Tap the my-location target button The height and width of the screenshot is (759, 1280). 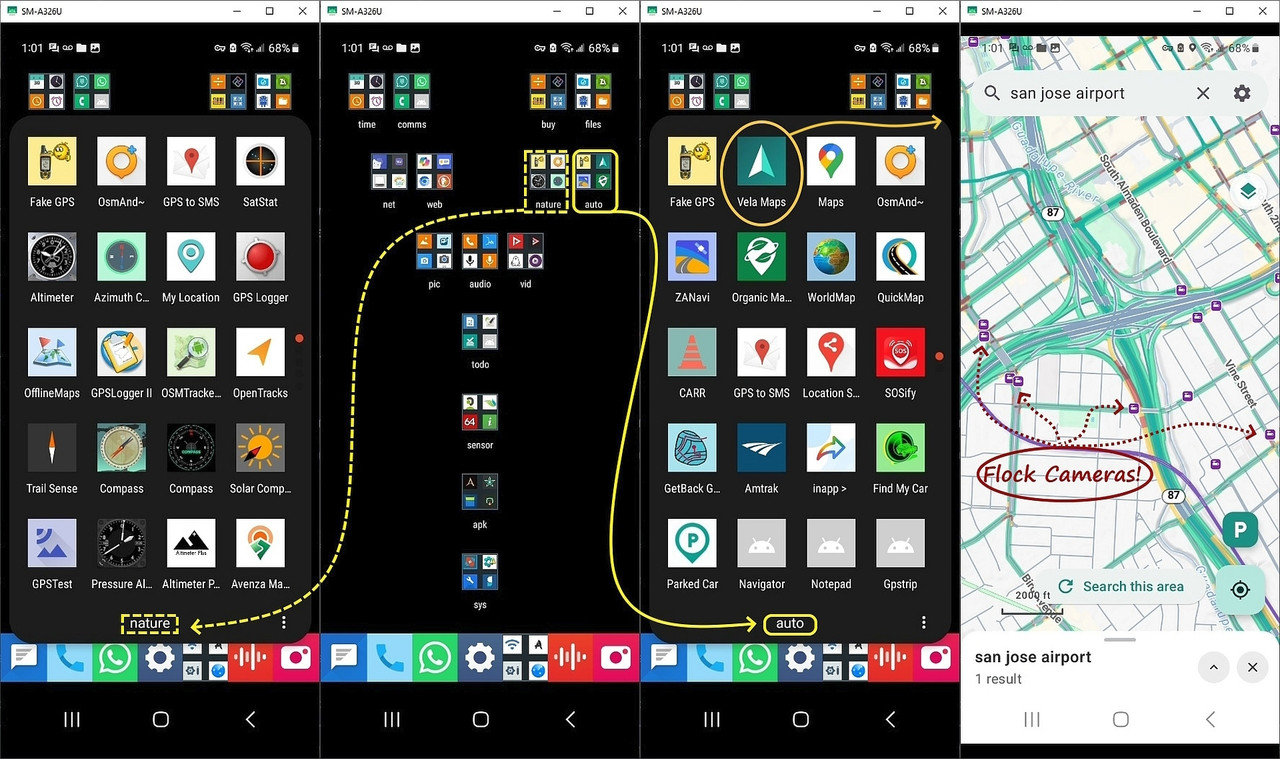[1240, 590]
